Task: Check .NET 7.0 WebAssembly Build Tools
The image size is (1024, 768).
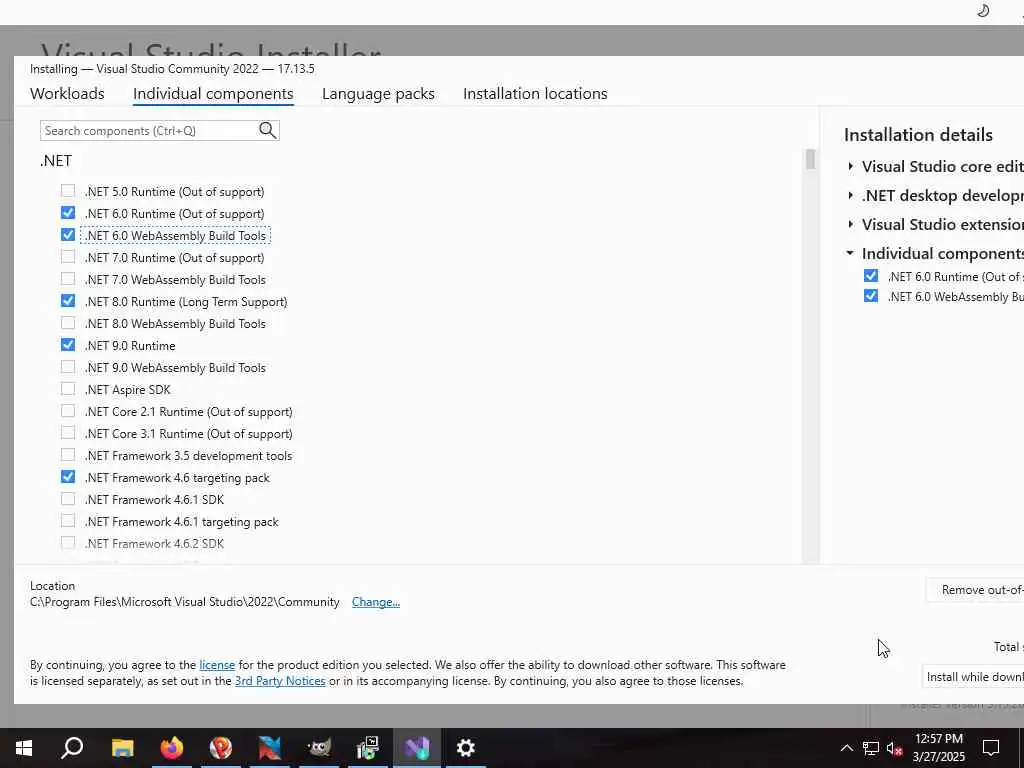Action: click(68, 279)
